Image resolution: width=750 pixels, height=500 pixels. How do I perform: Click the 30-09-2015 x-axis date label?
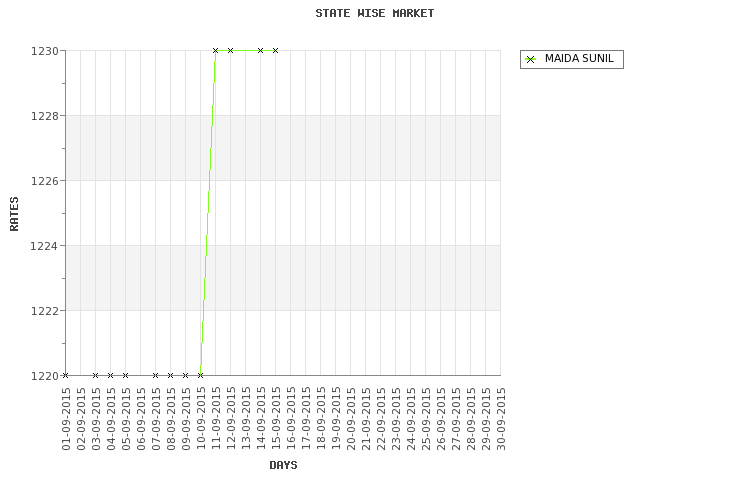(x=501, y=419)
